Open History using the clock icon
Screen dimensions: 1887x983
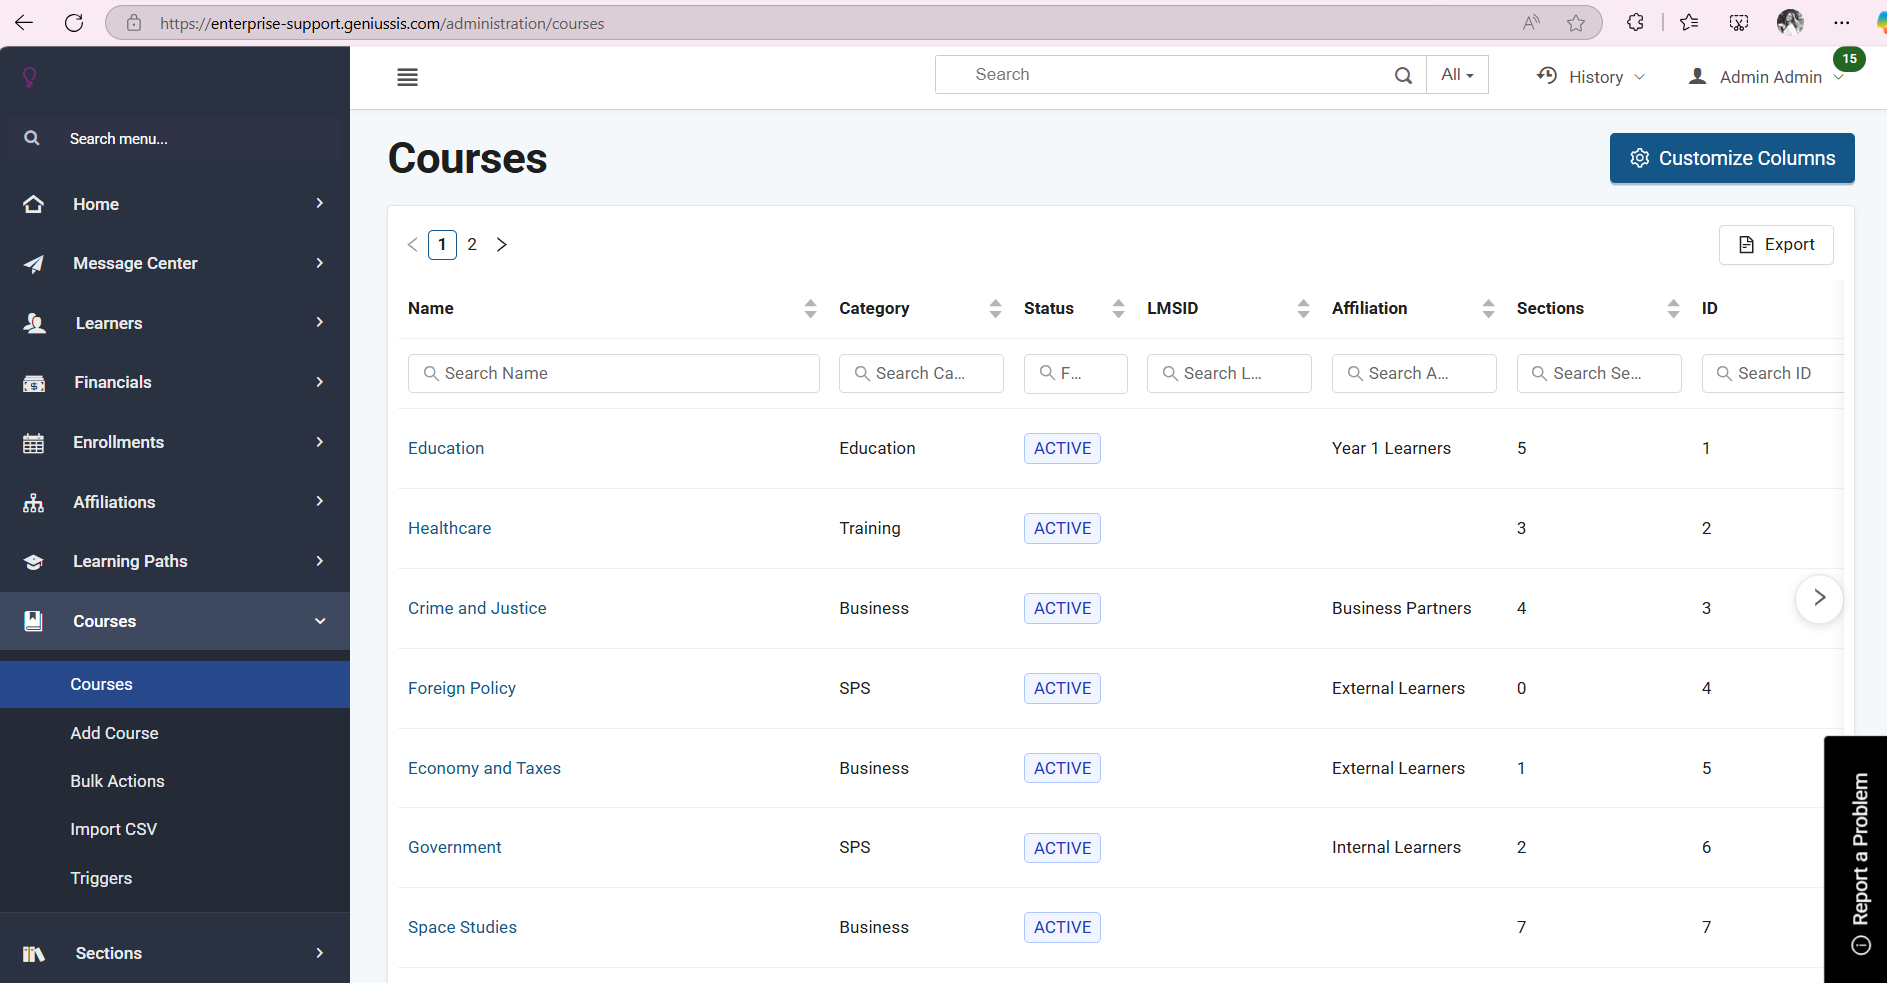pos(1547,75)
